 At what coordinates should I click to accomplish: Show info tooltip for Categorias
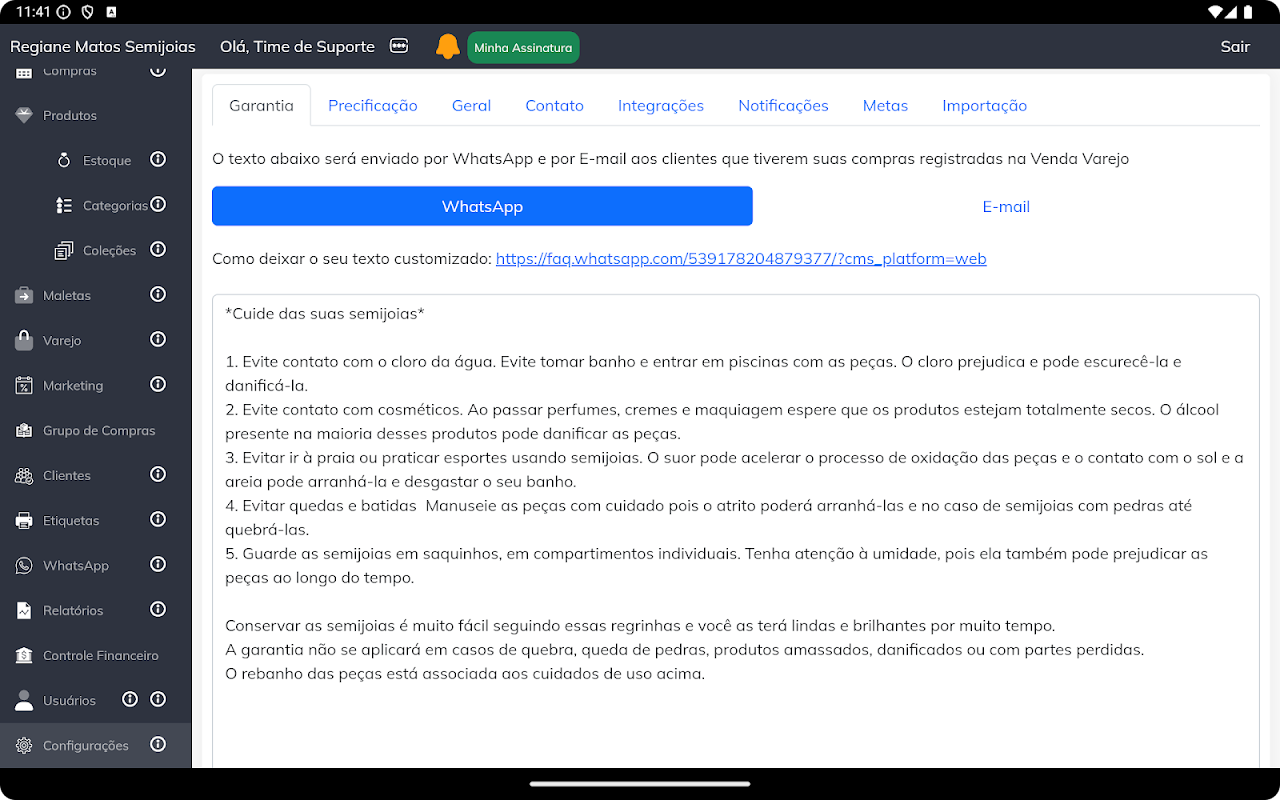[x=158, y=204]
